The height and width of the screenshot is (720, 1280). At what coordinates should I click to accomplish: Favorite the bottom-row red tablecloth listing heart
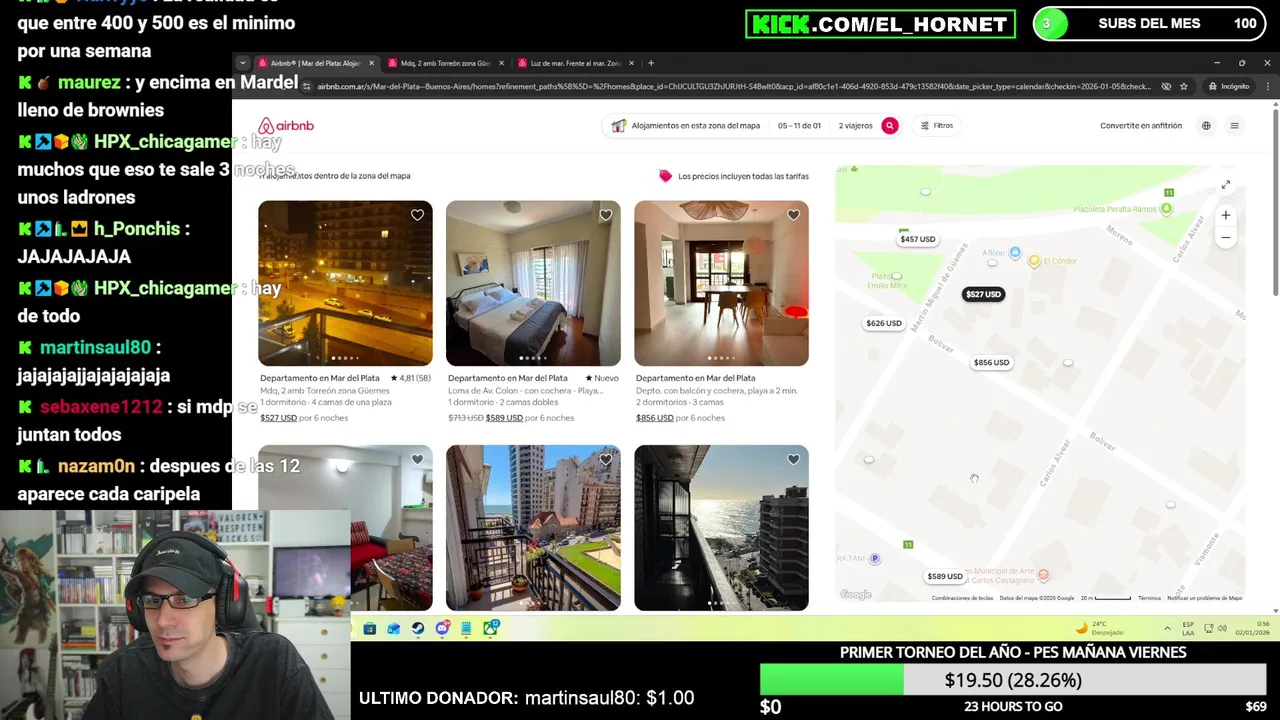tap(417, 460)
